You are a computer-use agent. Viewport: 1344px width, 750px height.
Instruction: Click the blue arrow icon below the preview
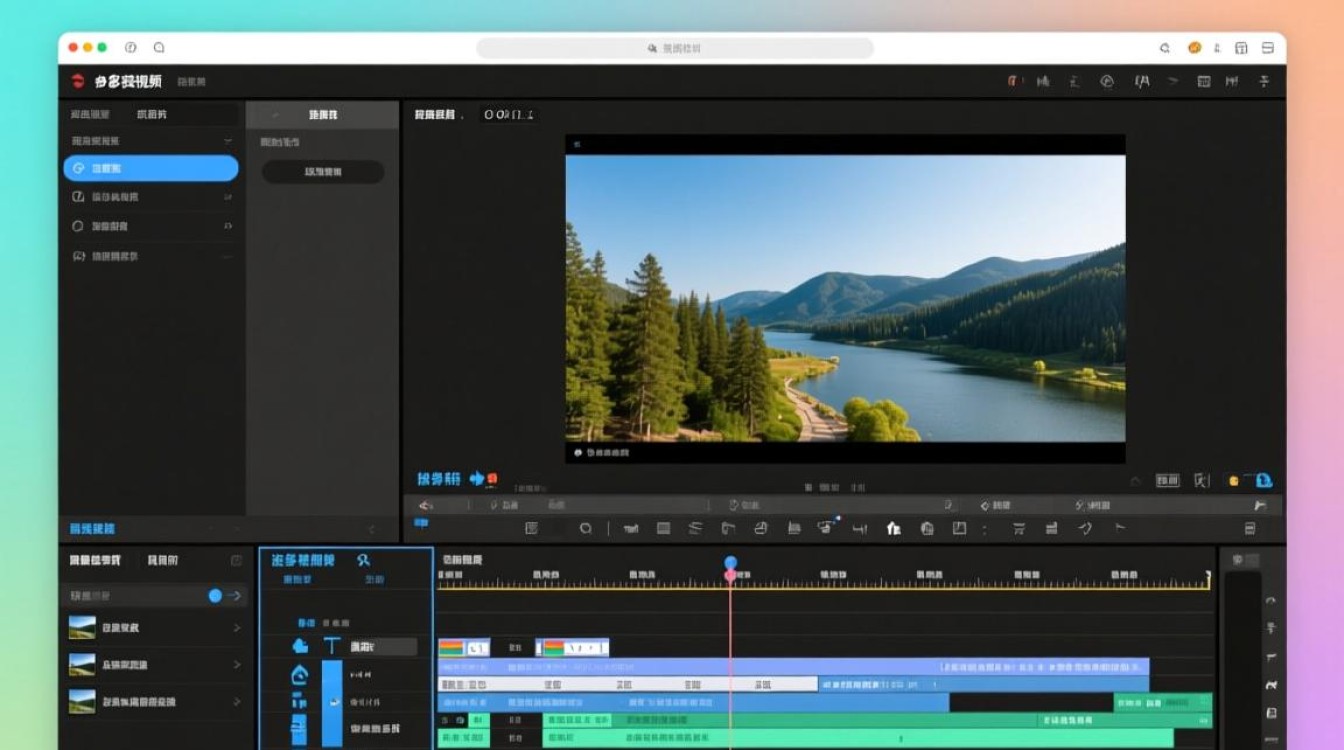(x=477, y=479)
